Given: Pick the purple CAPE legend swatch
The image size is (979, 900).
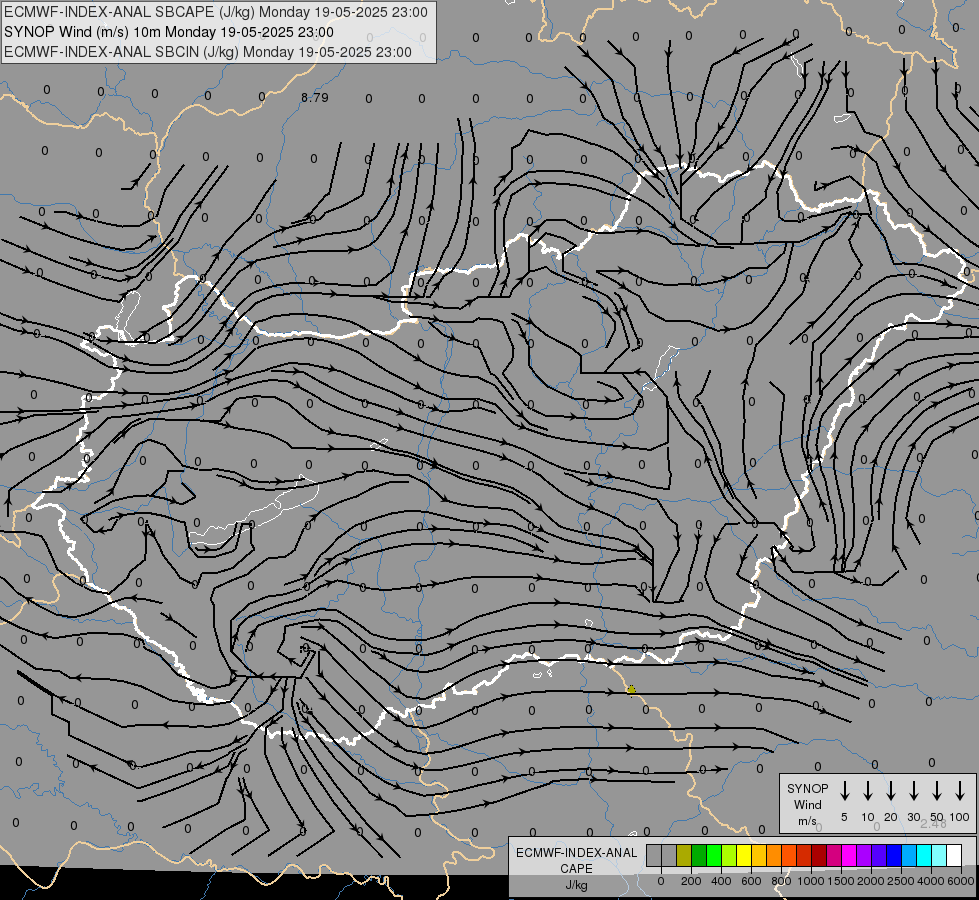Looking at the screenshot, I should 865,855.
